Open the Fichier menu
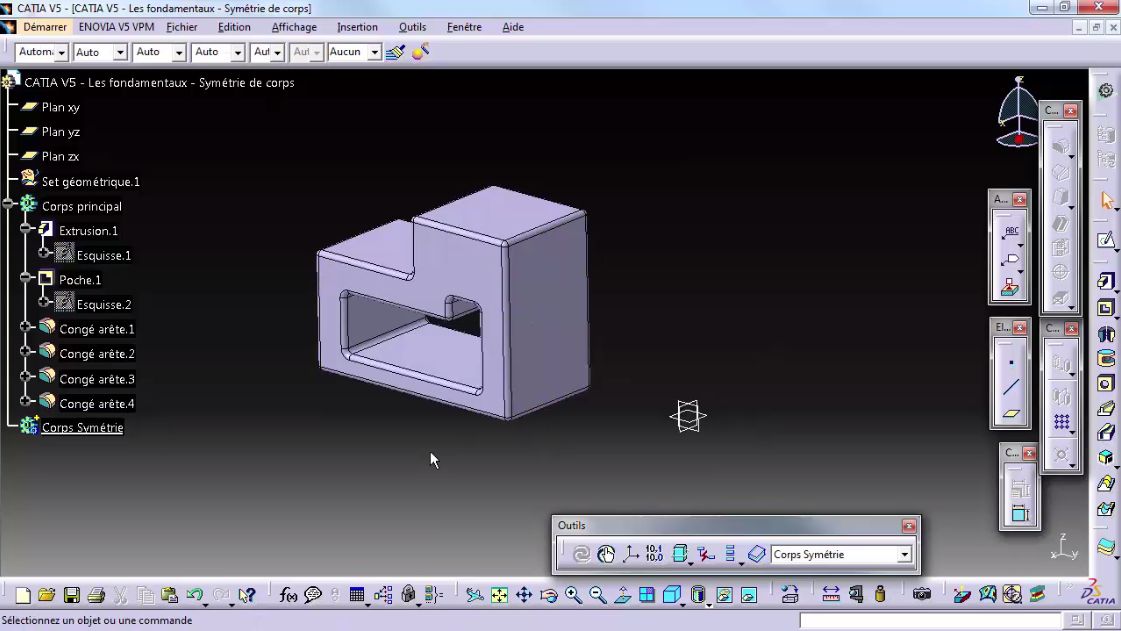Image resolution: width=1121 pixels, height=631 pixels. tap(182, 27)
